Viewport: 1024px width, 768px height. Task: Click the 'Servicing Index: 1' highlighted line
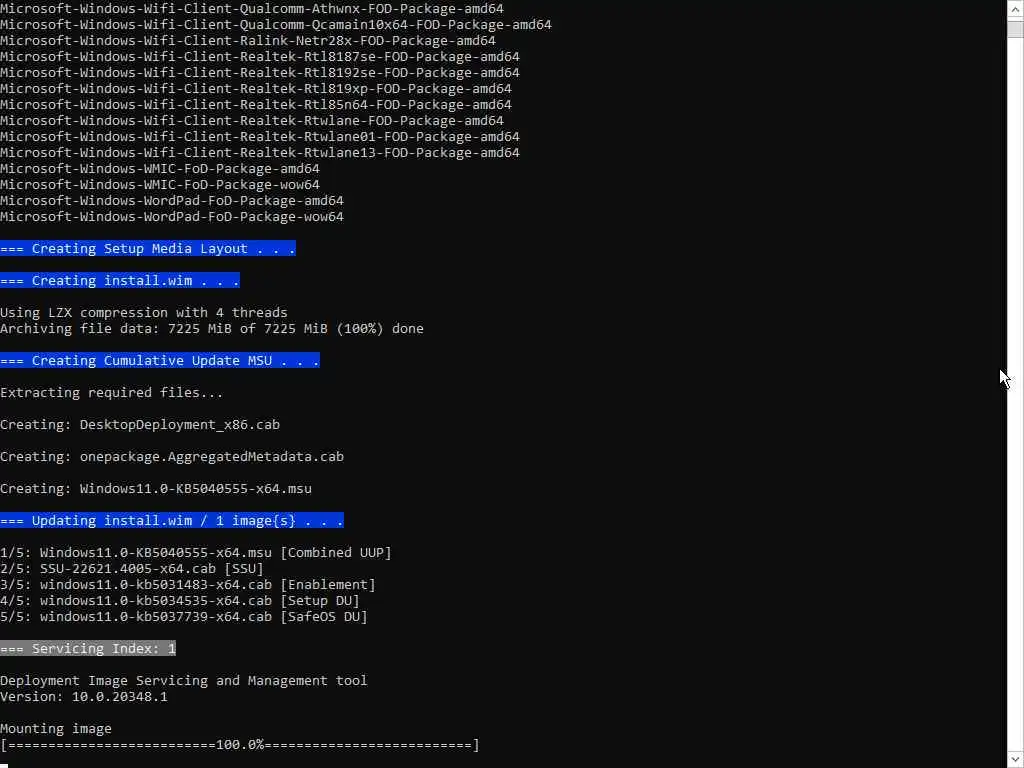[88, 648]
